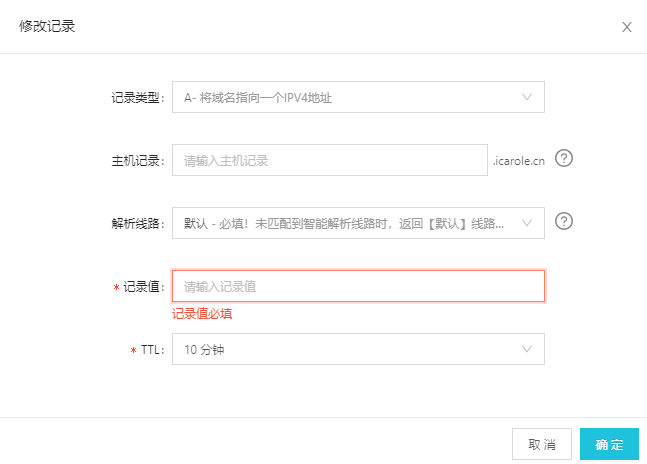Click the 记录类型 field label
Viewport: 647px width, 464px height.
[137, 98]
